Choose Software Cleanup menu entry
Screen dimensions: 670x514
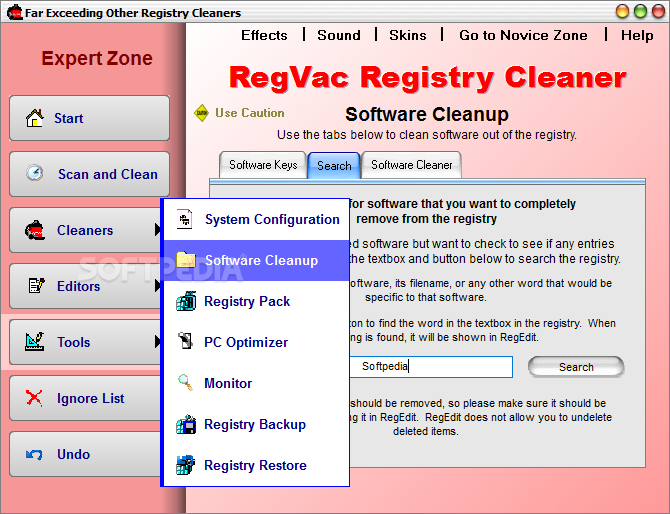pos(257,260)
